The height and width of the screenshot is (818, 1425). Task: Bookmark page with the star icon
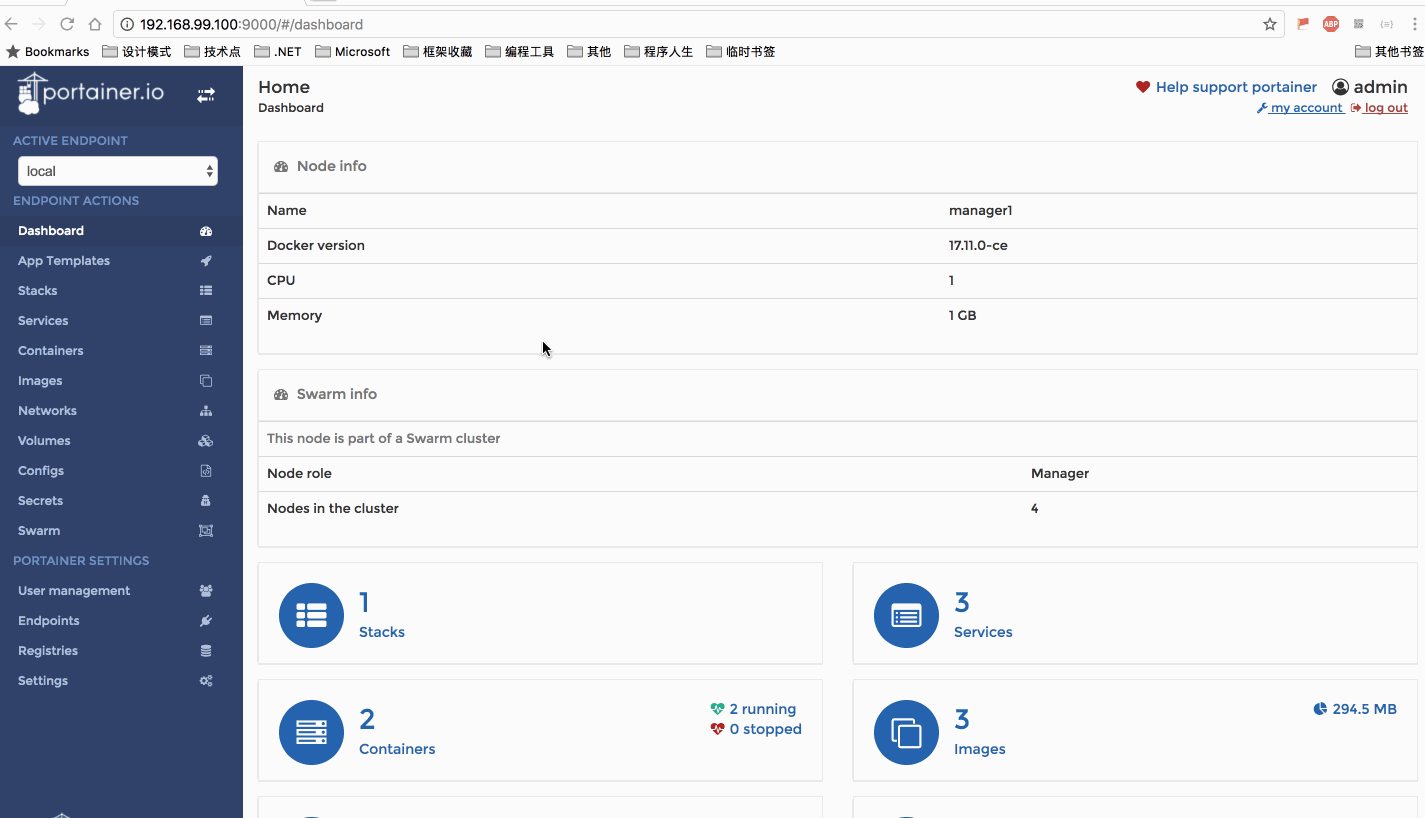[1270, 24]
